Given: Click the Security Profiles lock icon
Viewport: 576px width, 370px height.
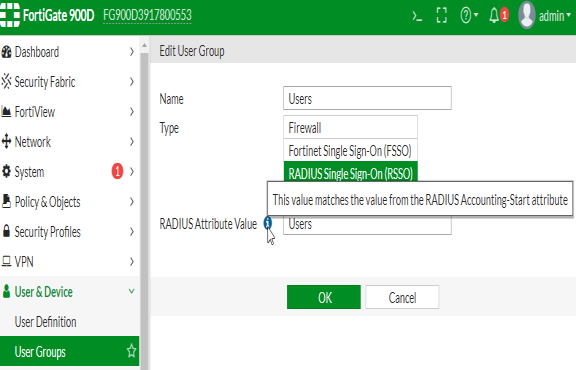Looking at the screenshot, I should pos(6,231).
